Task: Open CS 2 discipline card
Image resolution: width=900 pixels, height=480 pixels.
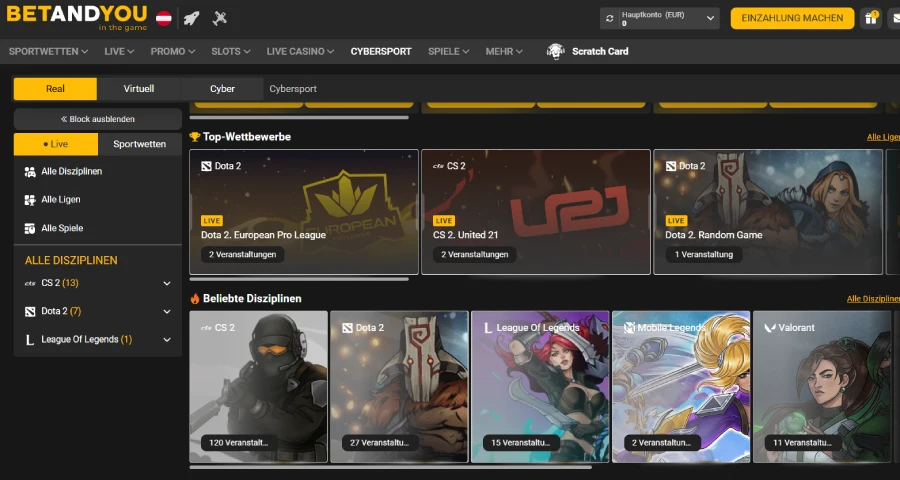Action: (258, 387)
